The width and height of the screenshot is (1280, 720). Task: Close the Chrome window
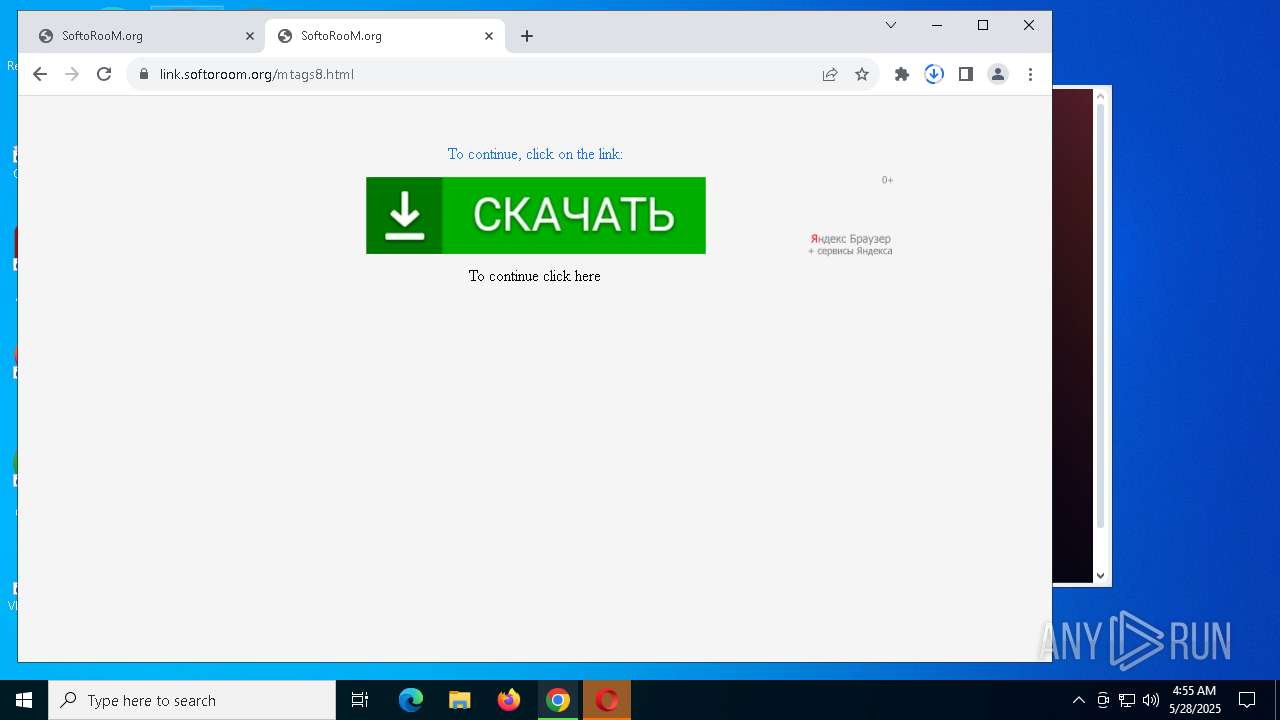pyautogui.click(x=1029, y=25)
